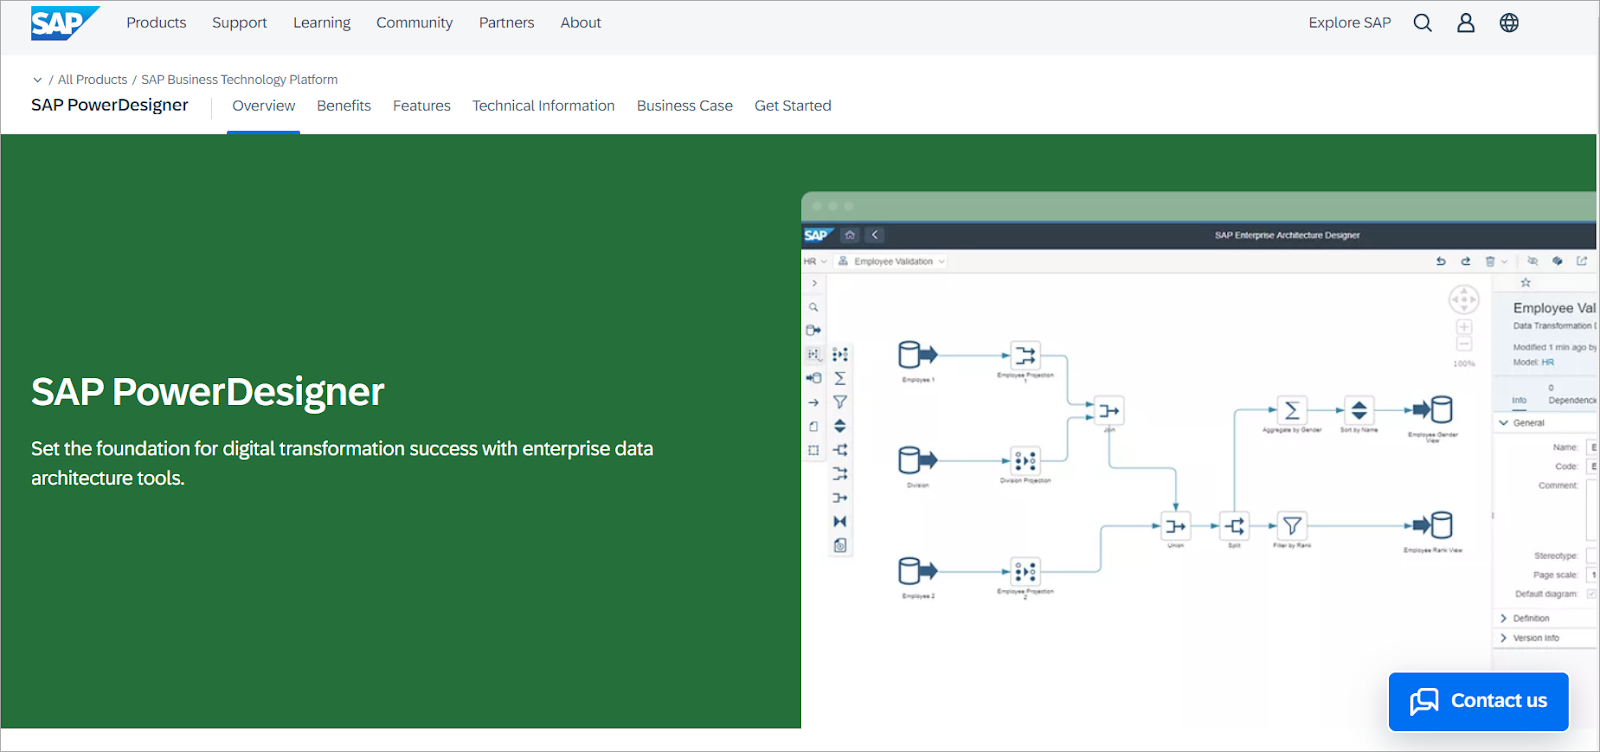Select the Union node in the diagram
This screenshot has height=752, width=1600.
click(x=1176, y=526)
